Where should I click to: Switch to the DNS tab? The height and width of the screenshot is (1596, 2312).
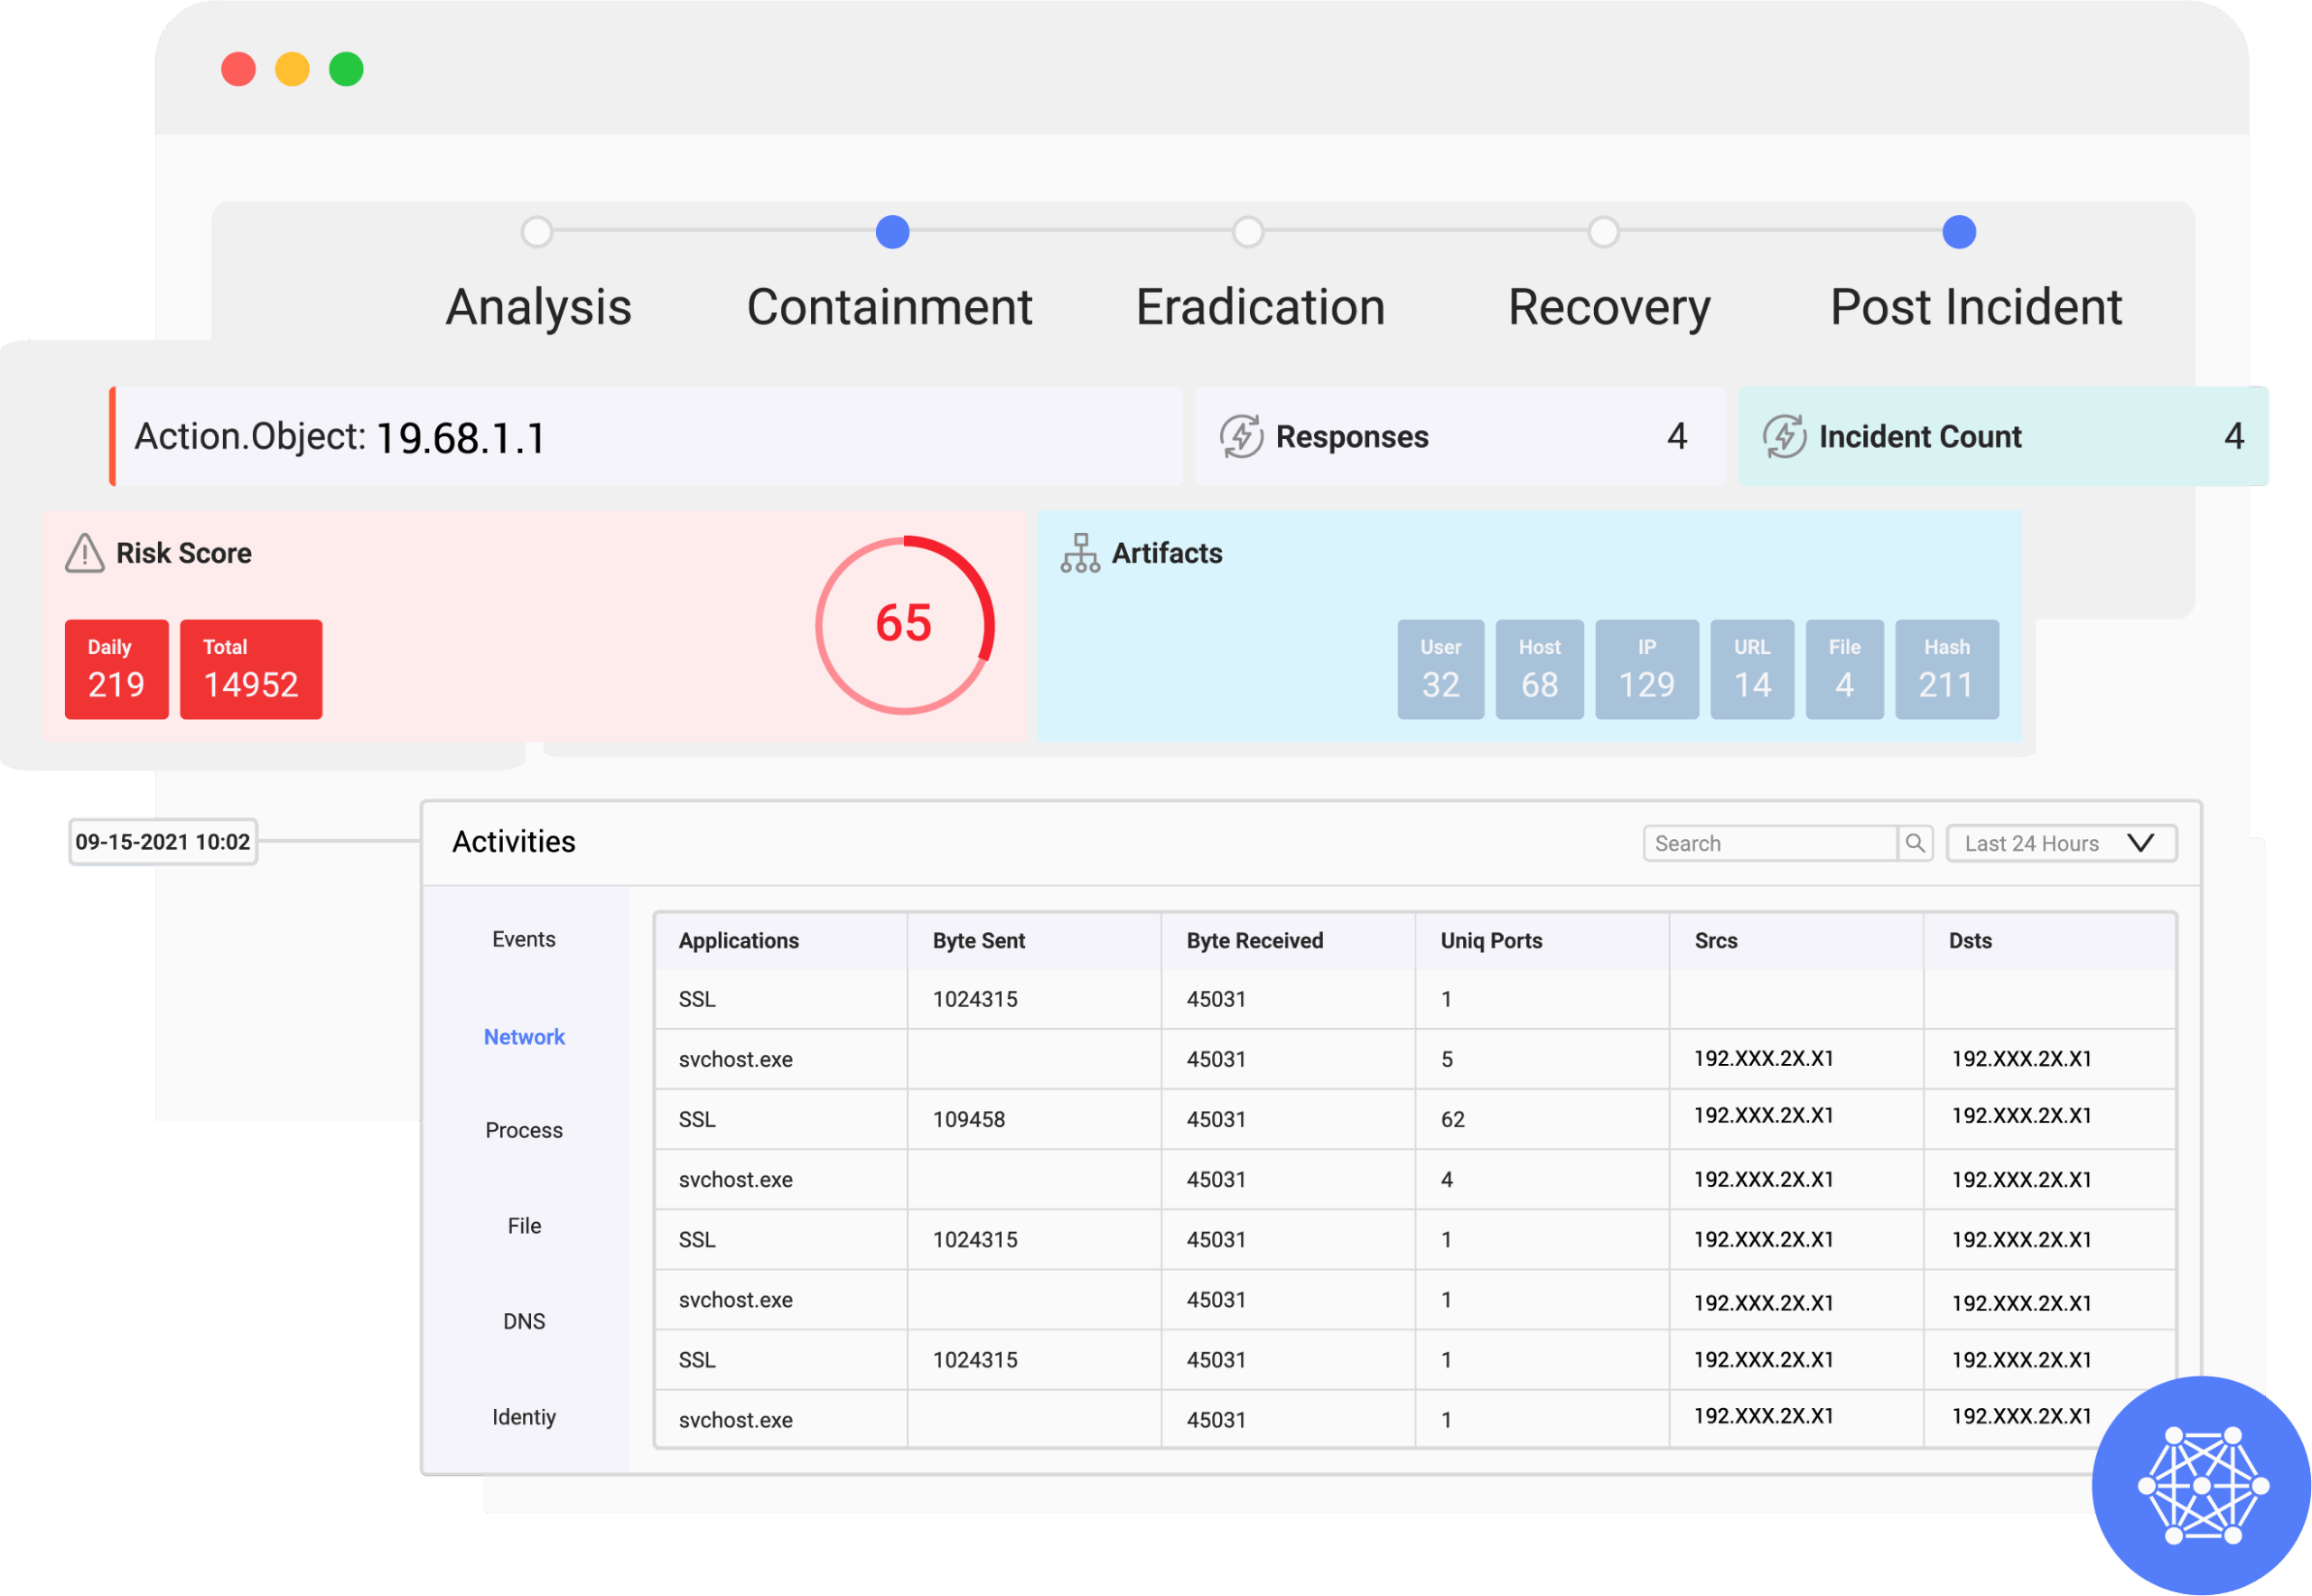coord(523,1321)
